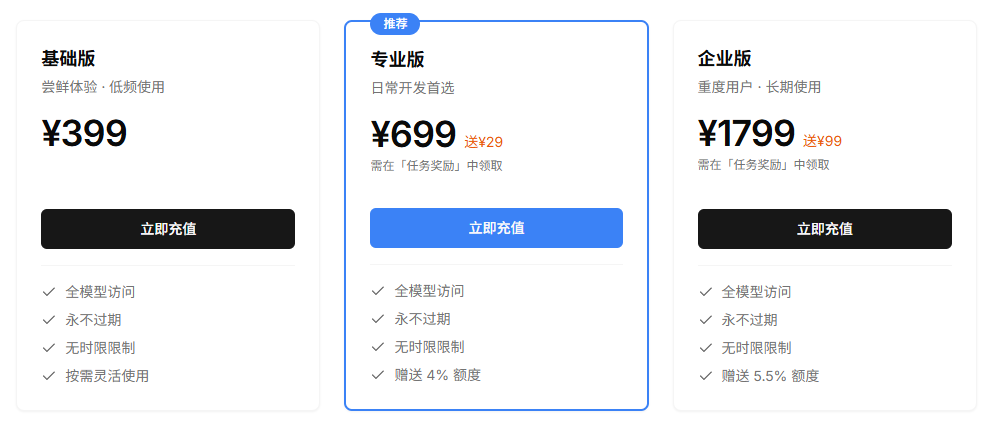This screenshot has height=438, width=987.
Task: Click 全模型访问 checkmark in 企业版 card
Action: pos(706,292)
